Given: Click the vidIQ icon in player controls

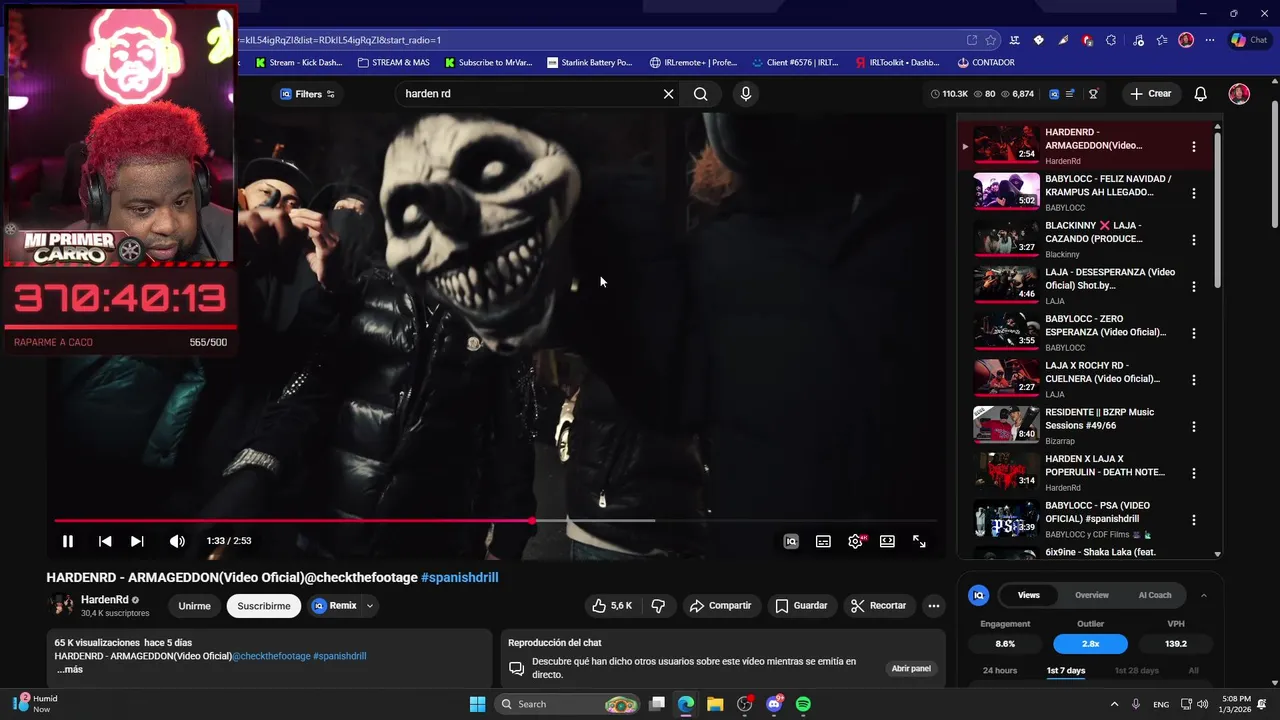Looking at the screenshot, I should 791,541.
